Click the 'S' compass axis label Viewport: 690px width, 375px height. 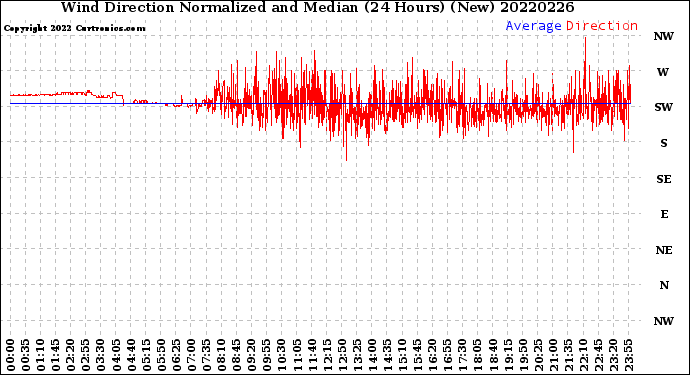[x=664, y=143]
